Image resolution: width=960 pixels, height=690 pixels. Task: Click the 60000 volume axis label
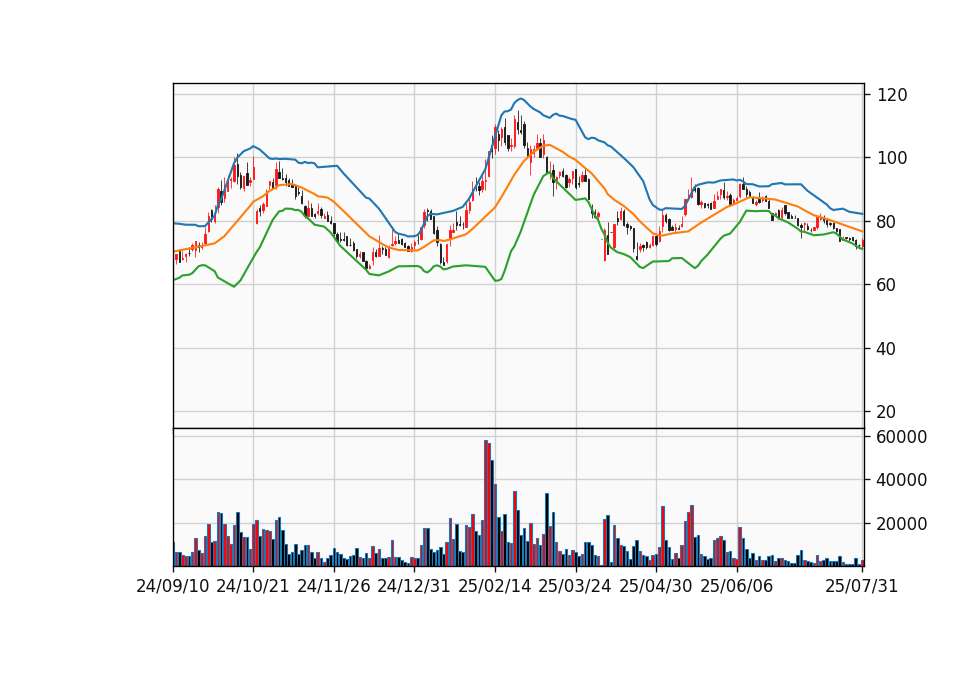[x=902, y=437]
